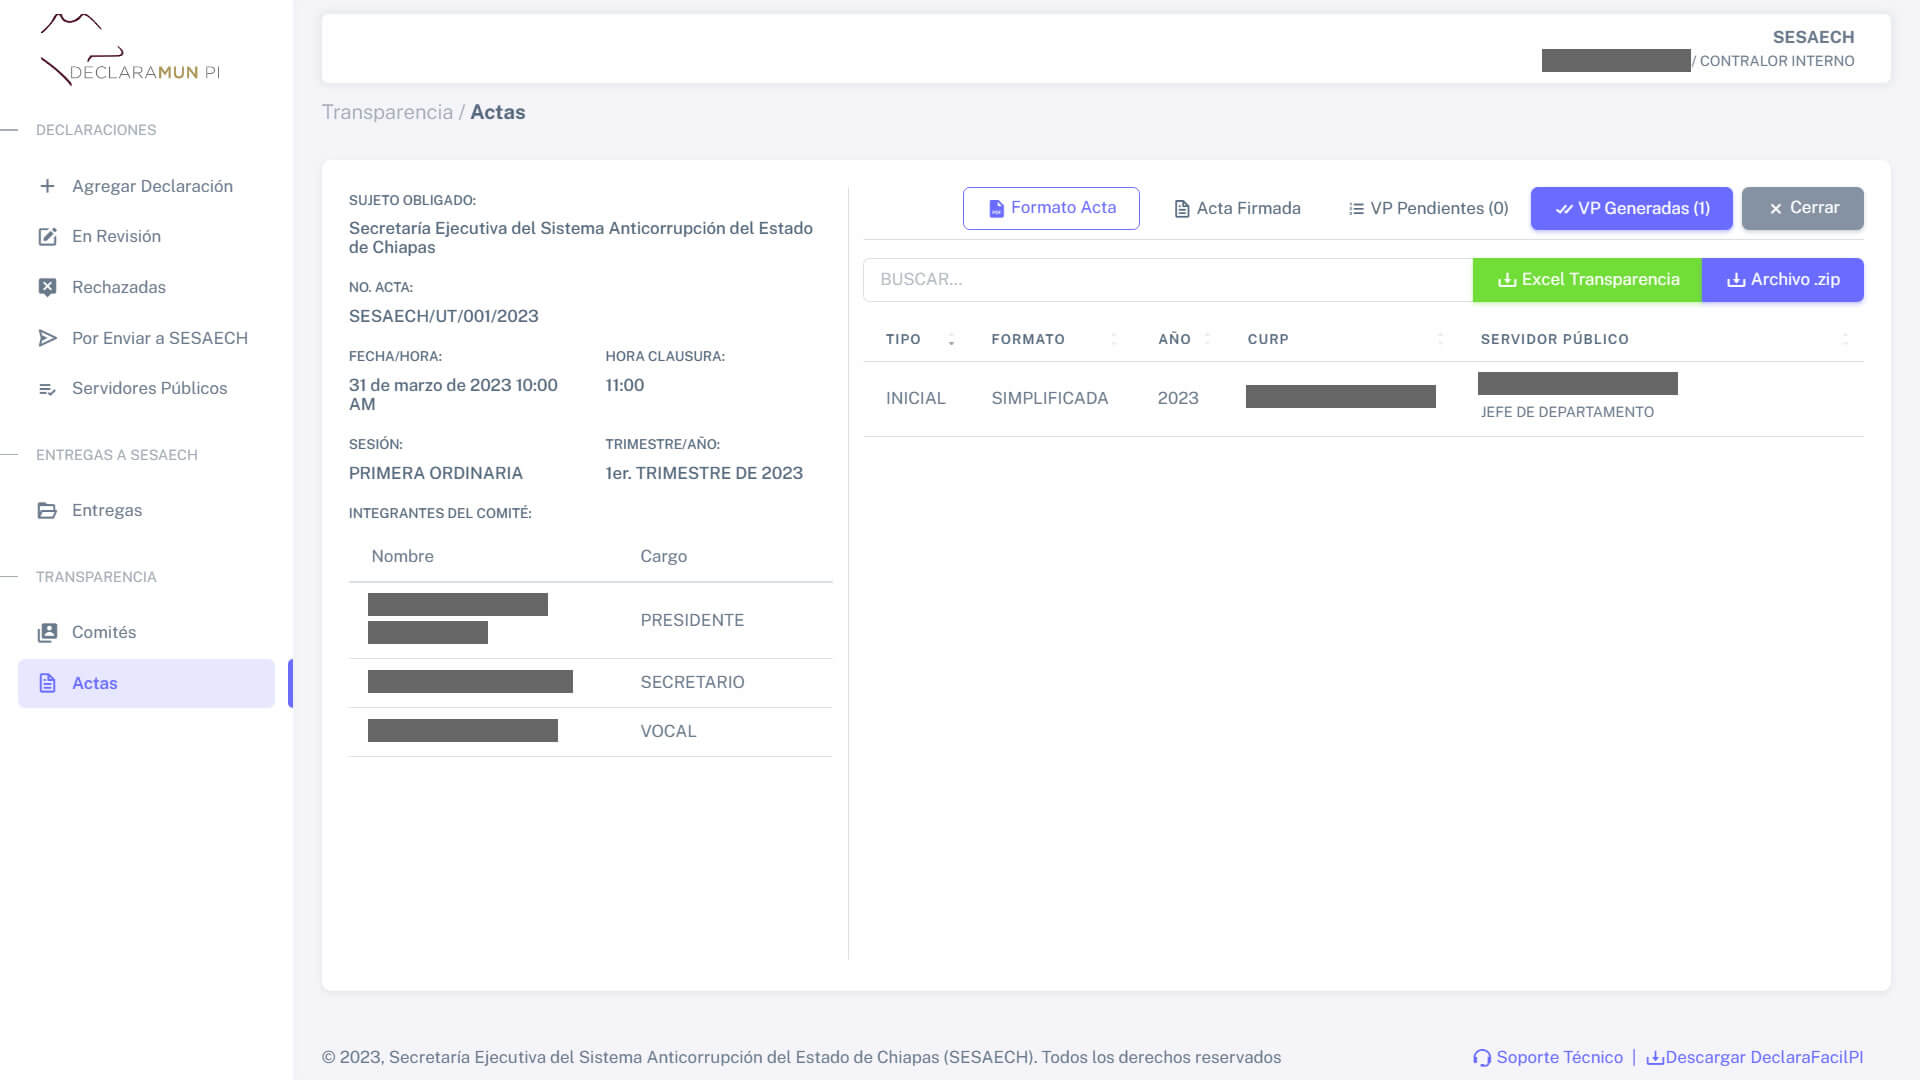Show VP Pendientes (0) list

click(1428, 208)
